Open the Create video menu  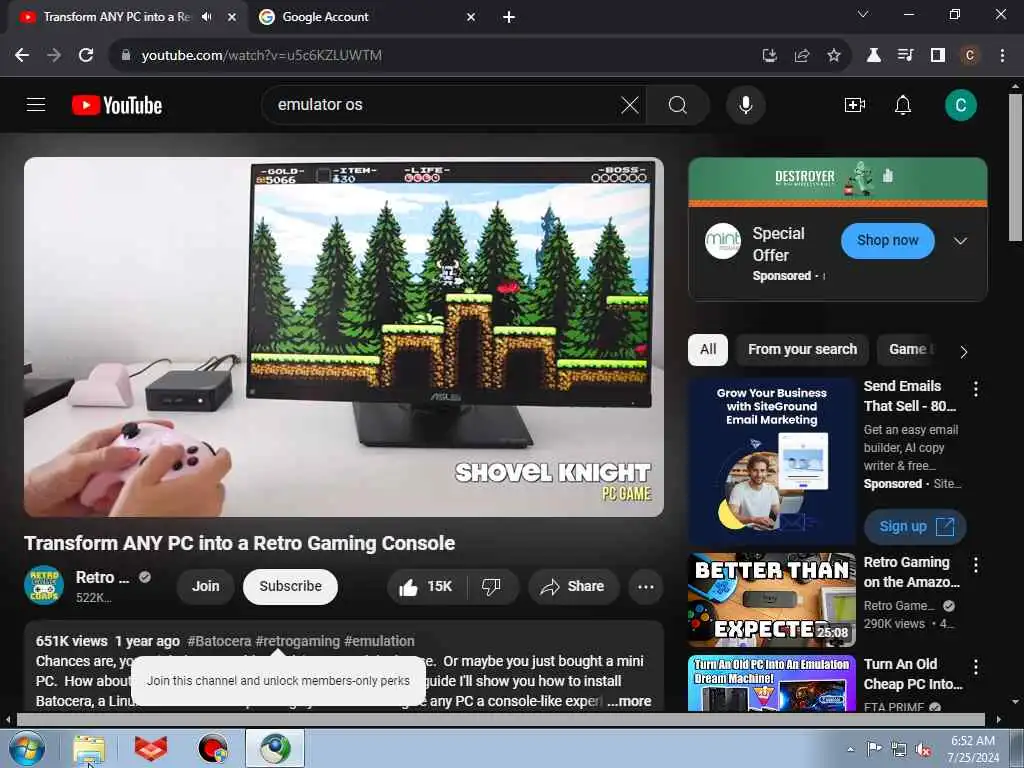tap(854, 105)
